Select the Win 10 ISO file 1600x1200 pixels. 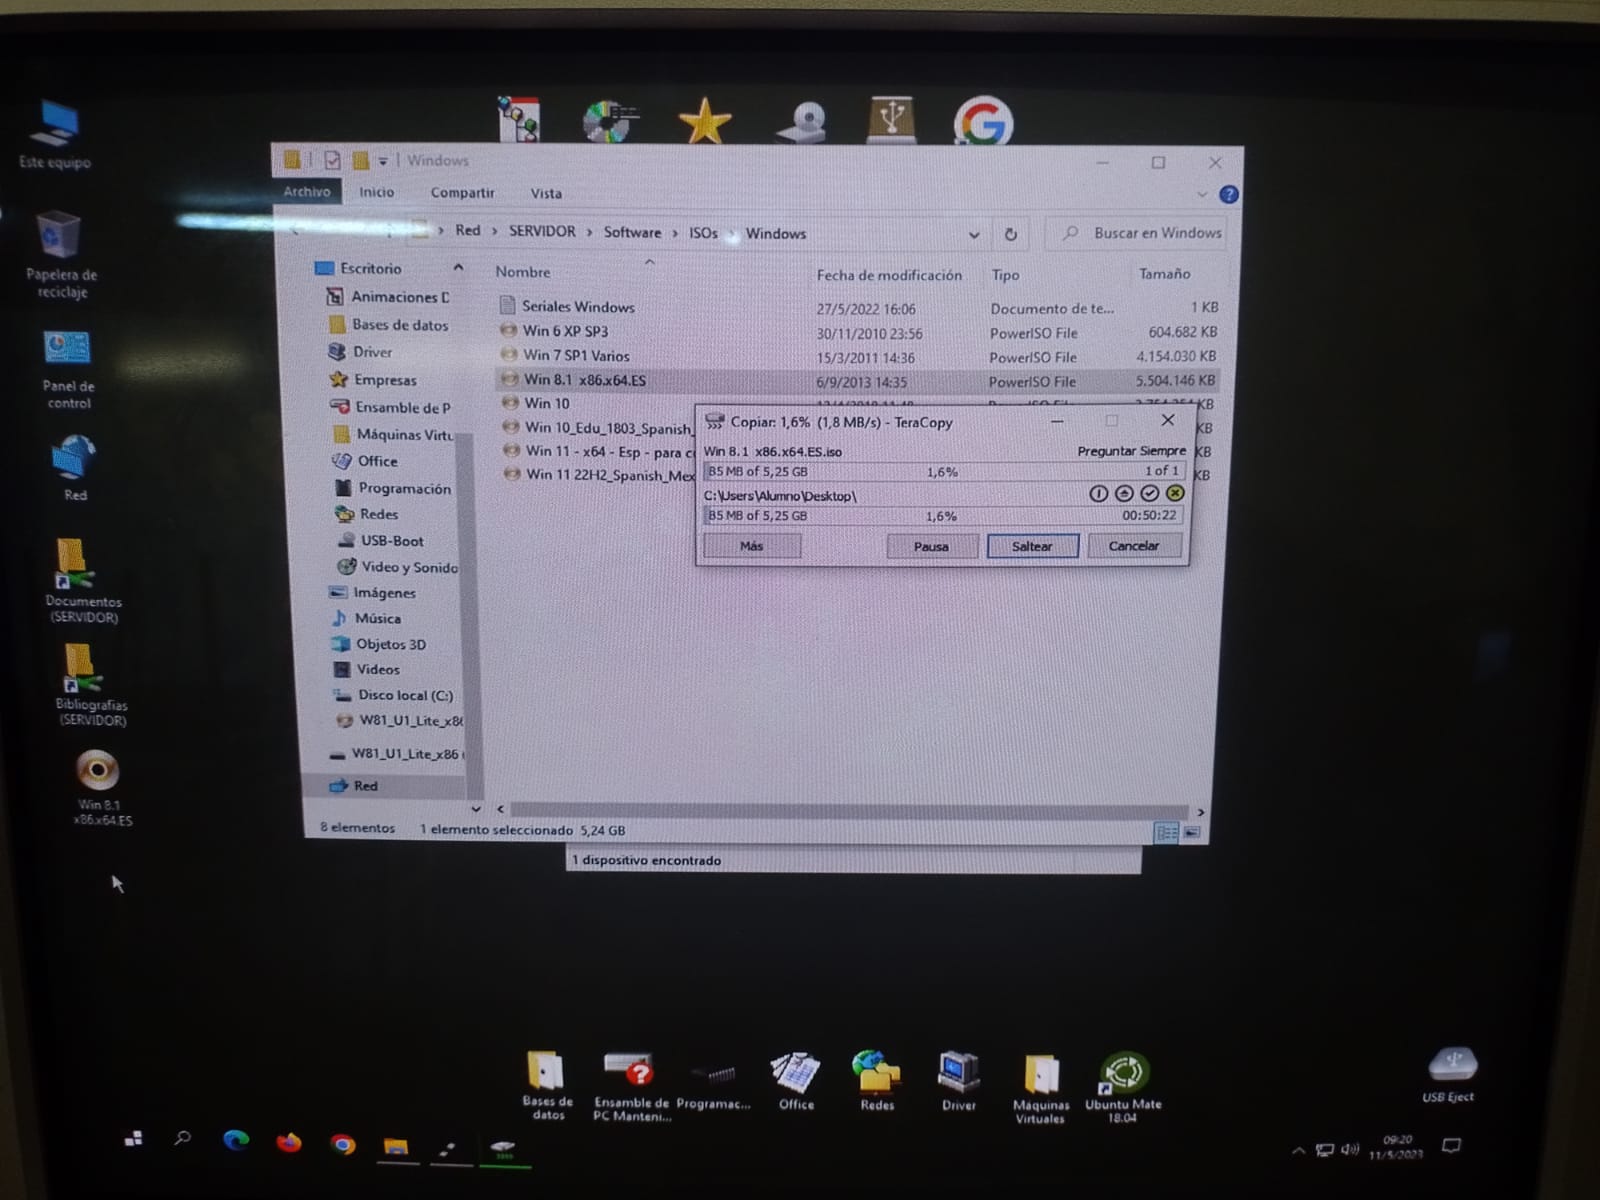point(546,403)
